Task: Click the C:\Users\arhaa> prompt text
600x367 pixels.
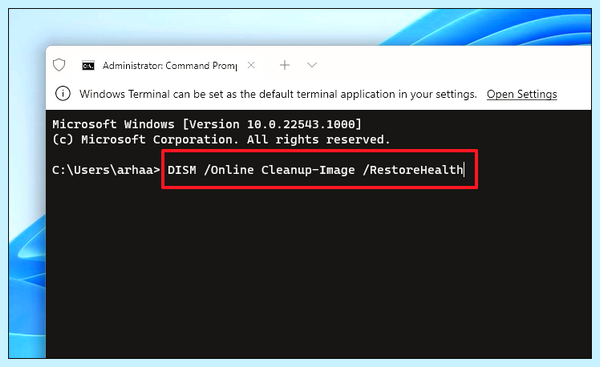Action: coord(106,170)
